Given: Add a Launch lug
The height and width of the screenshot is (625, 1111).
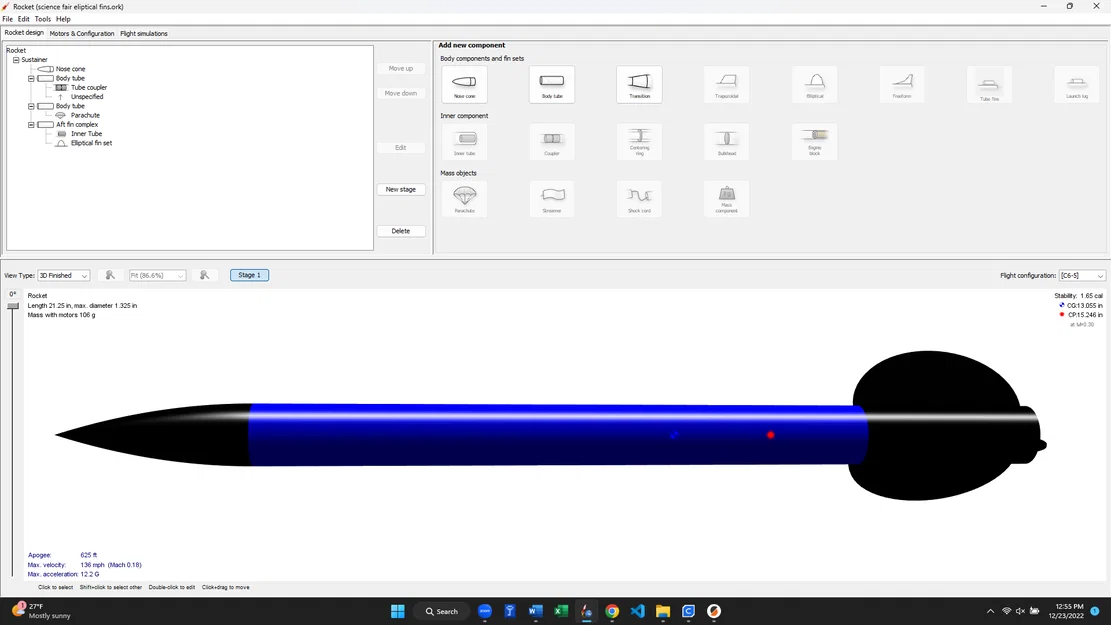Looking at the screenshot, I should tap(1076, 84).
